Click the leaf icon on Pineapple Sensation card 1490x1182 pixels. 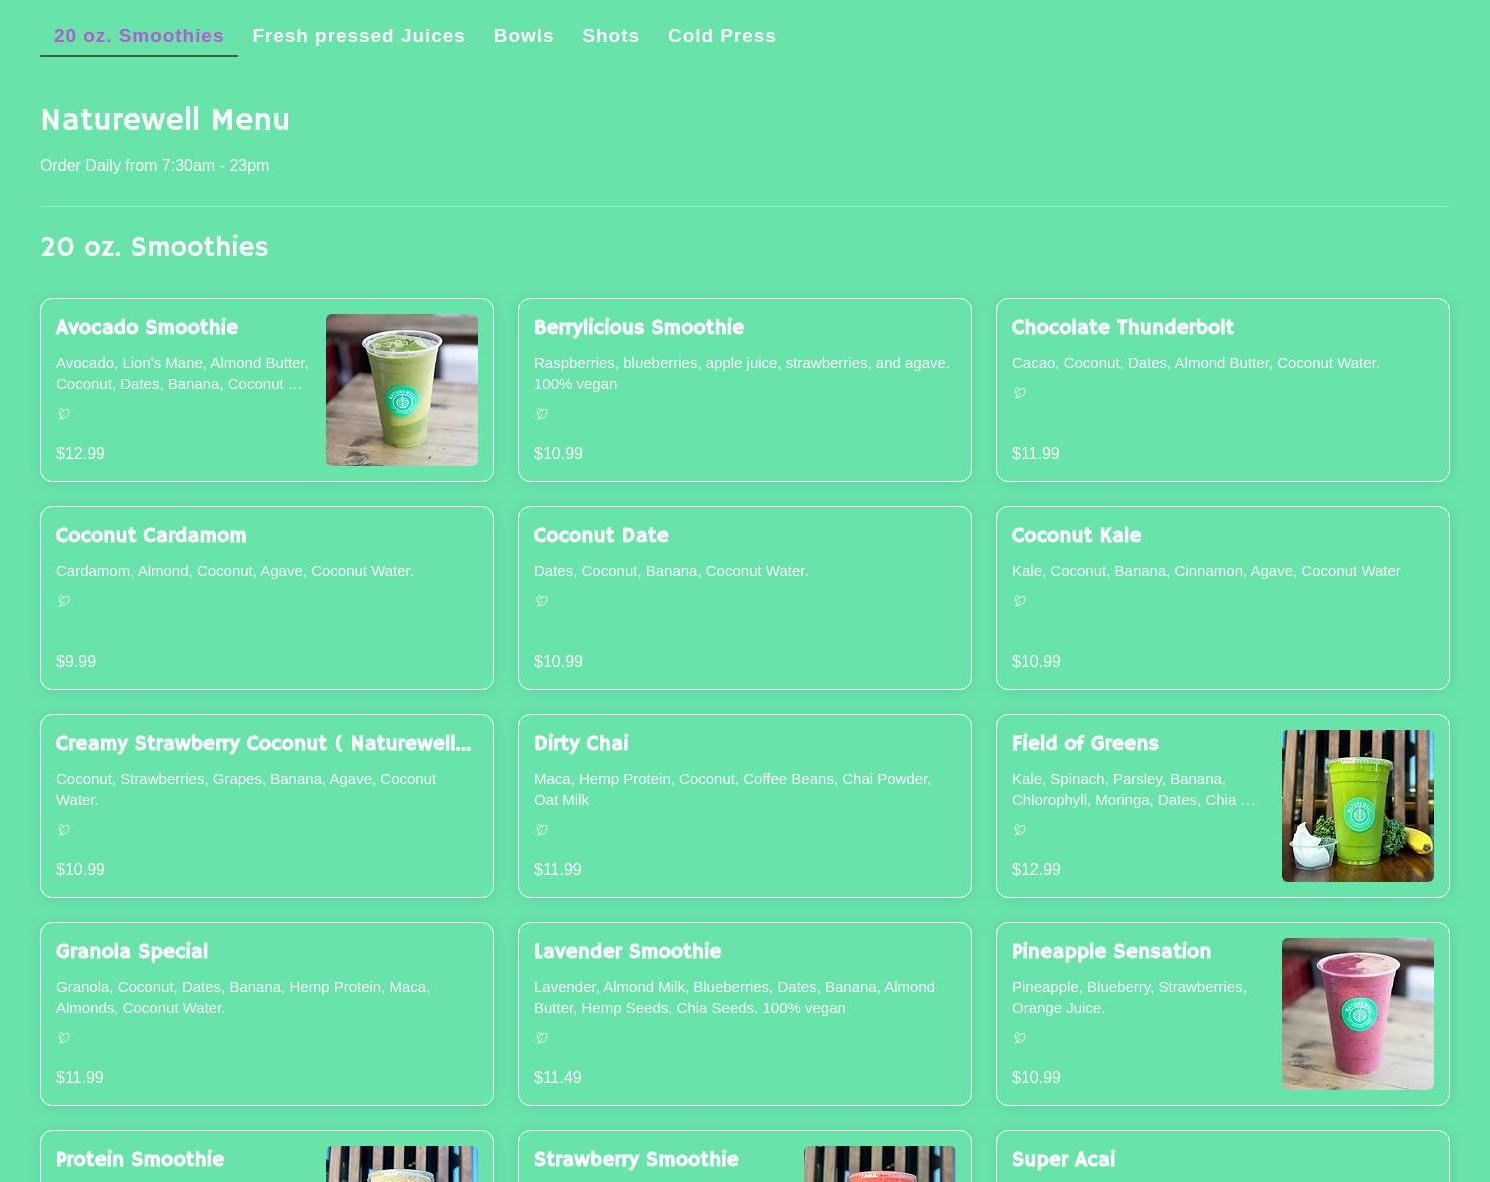pyautogui.click(x=1020, y=1038)
